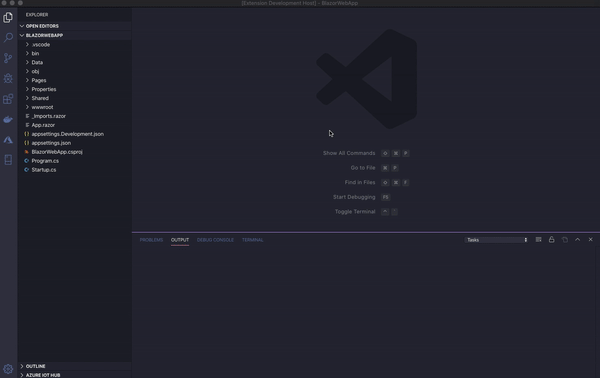Expand the obj folder
This screenshot has height=378, width=600.
(x=75, y=72)
